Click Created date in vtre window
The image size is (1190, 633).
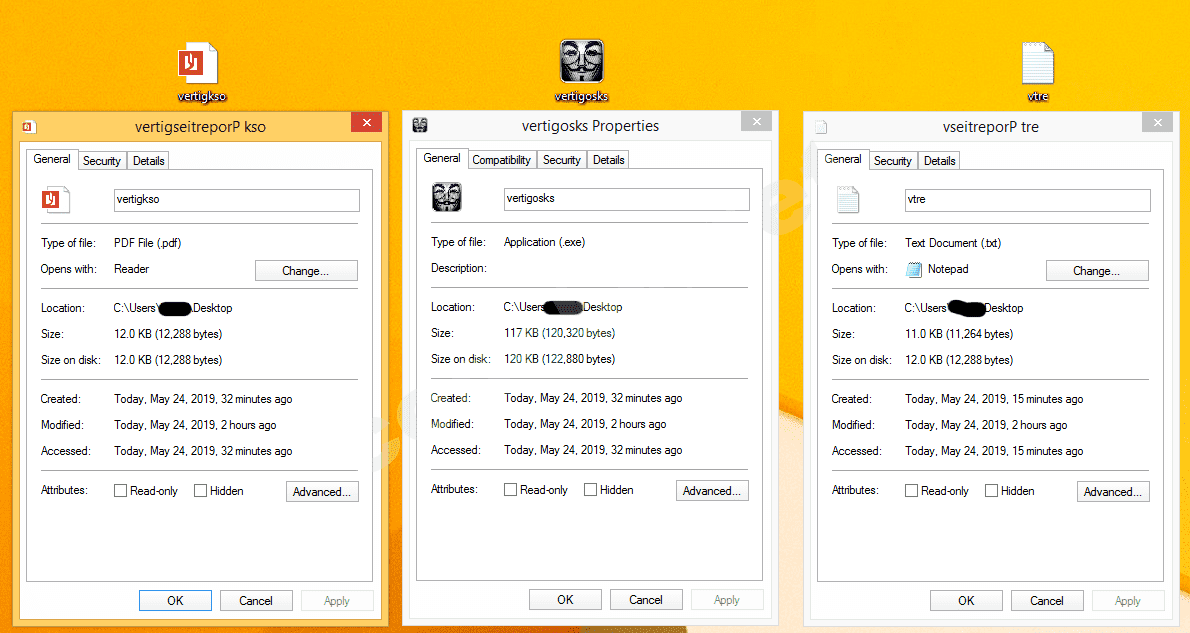(993, 399)
